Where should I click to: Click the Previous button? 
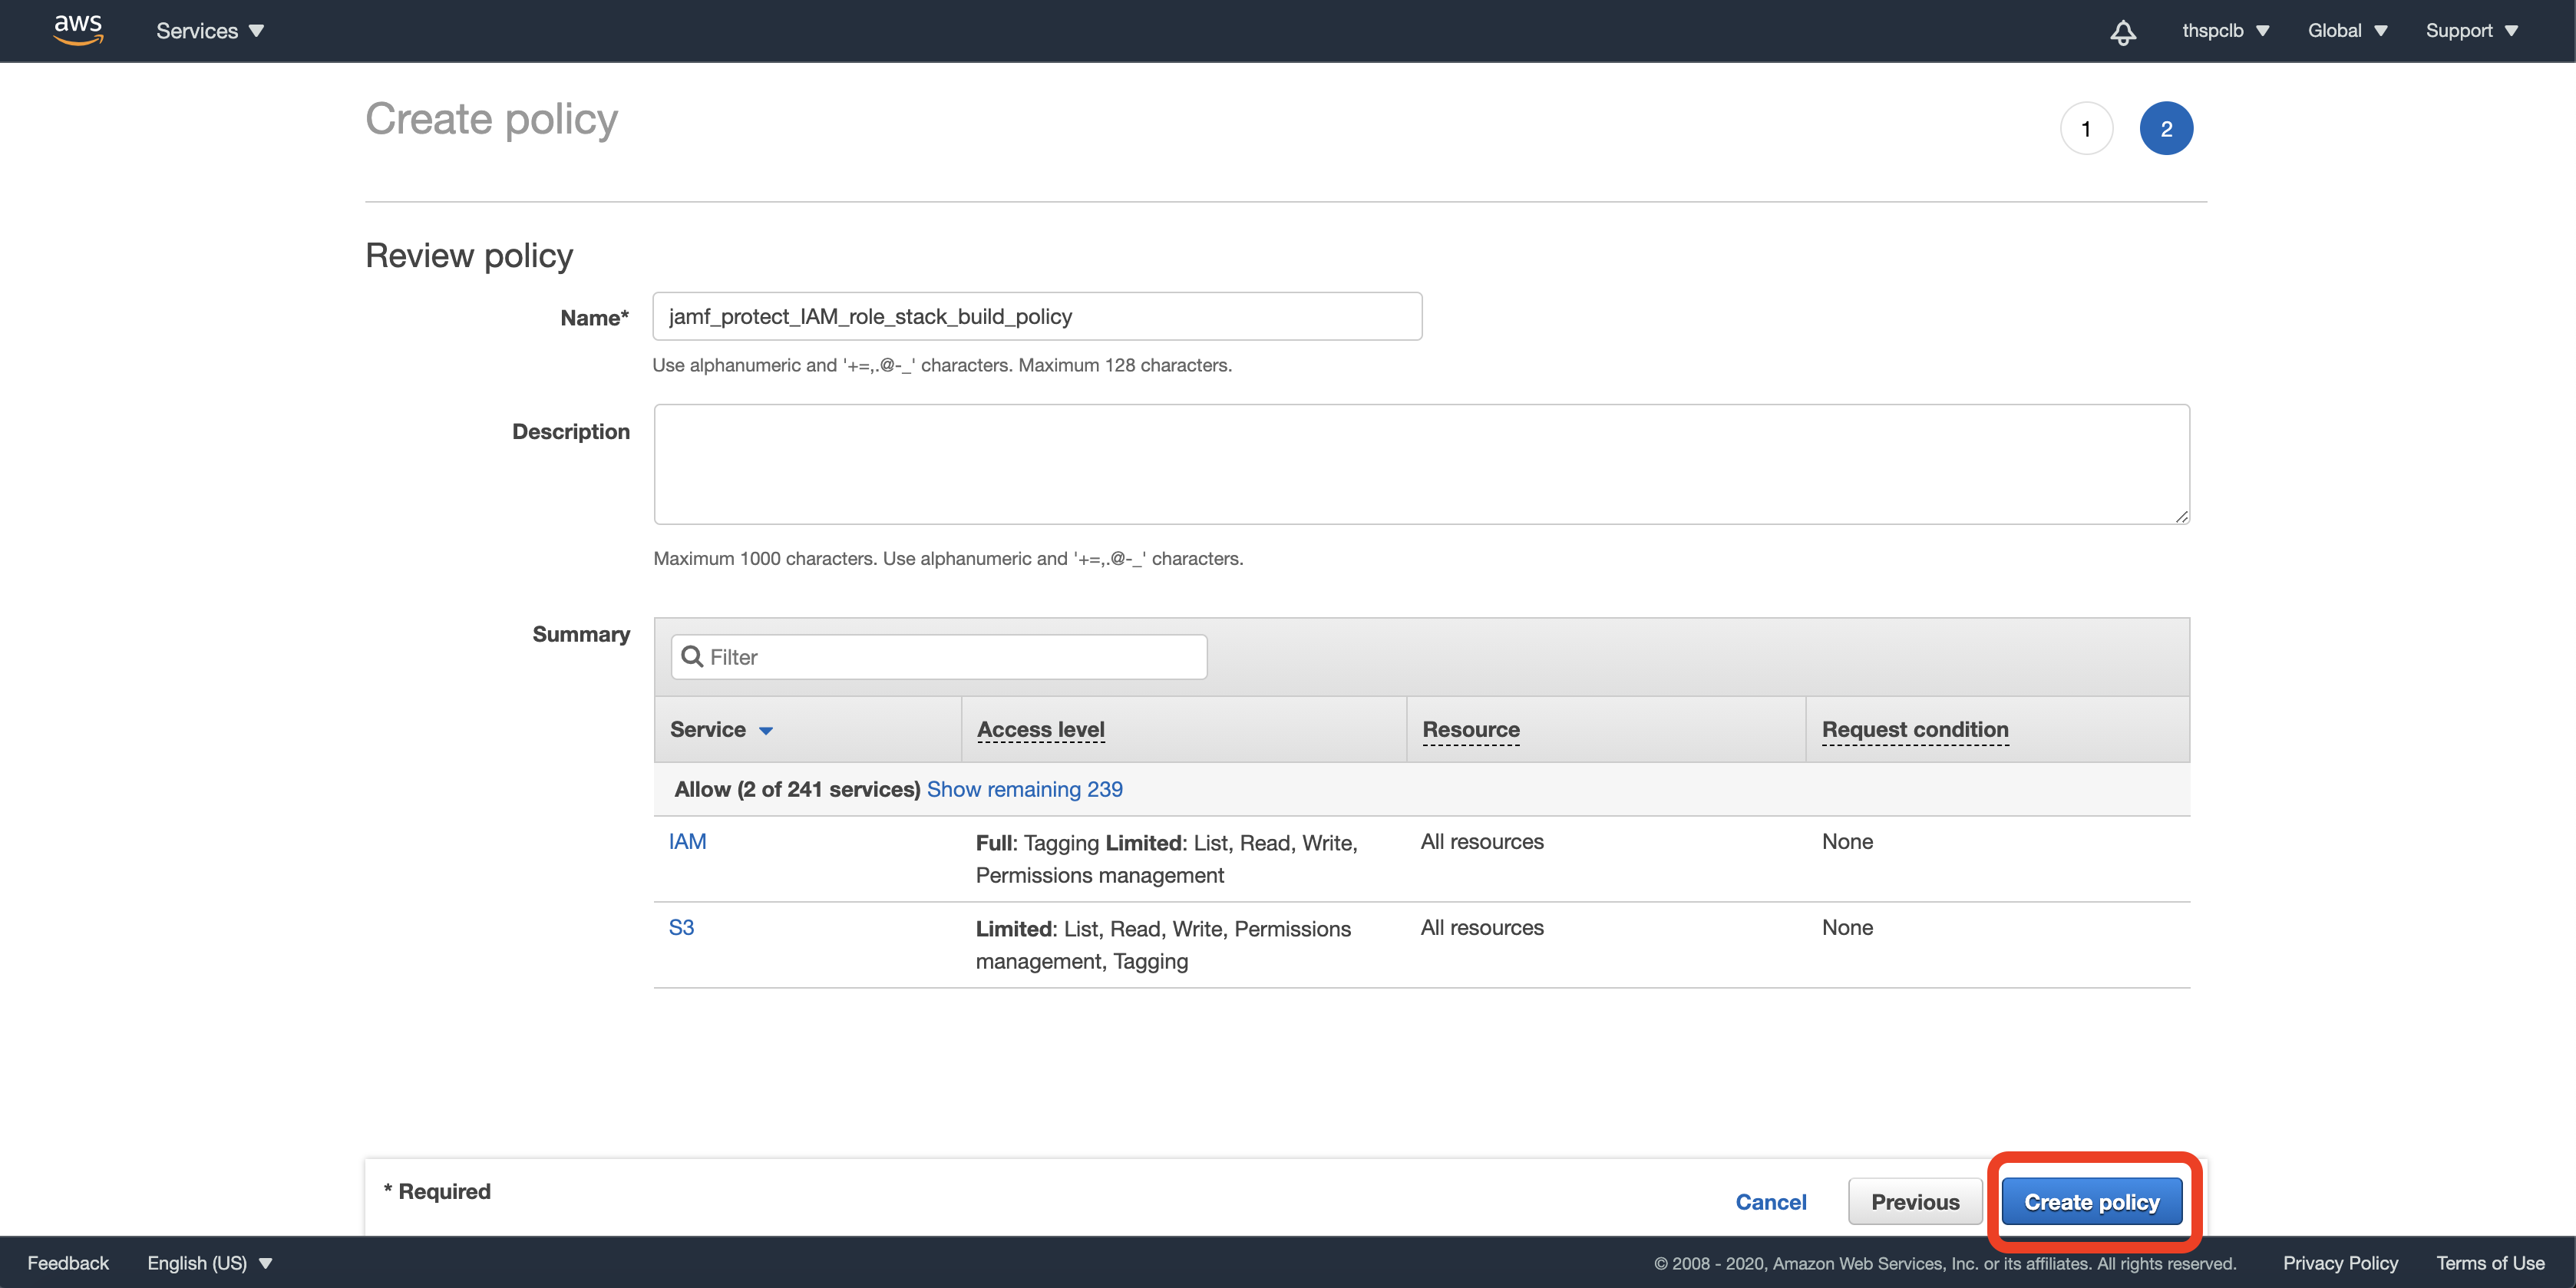click(x=1914, y=1202)
